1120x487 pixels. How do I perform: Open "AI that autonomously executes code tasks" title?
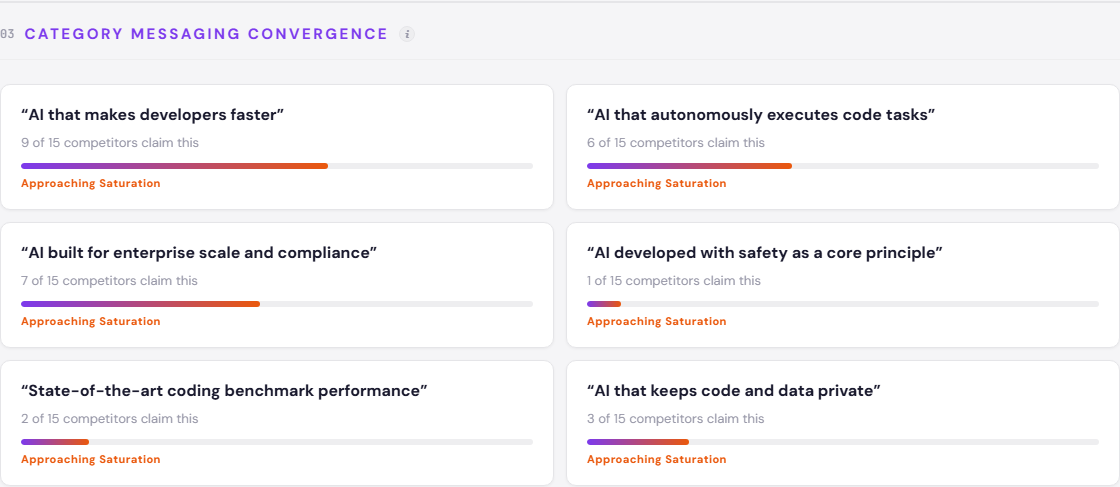coord(761,115)
